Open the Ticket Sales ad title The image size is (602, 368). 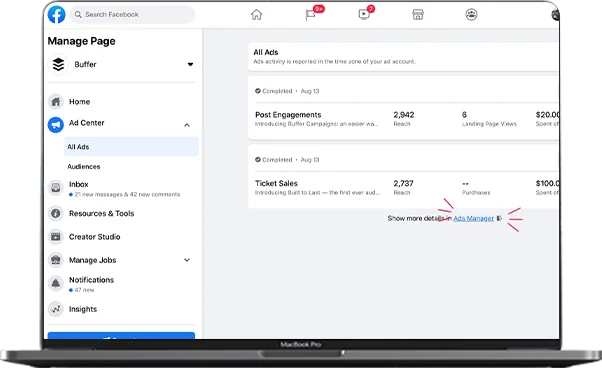coord(276,183)
